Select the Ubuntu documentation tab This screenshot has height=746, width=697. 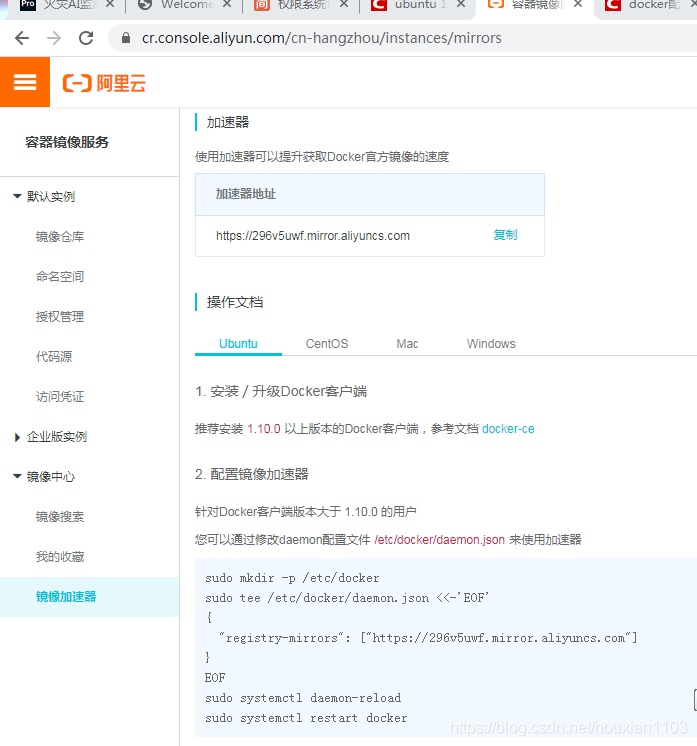[x=238, y=344]
